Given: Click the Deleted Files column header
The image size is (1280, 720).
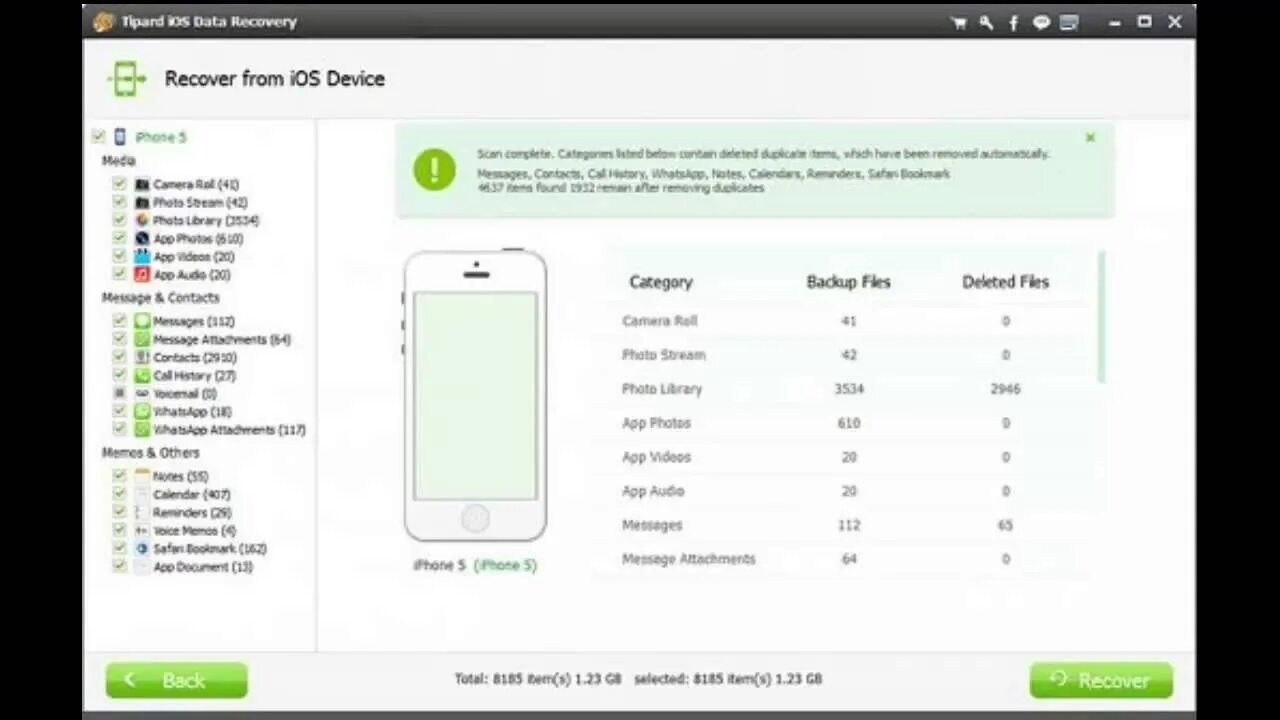Looking at the screenshot, I should (x=1006, y=282).
